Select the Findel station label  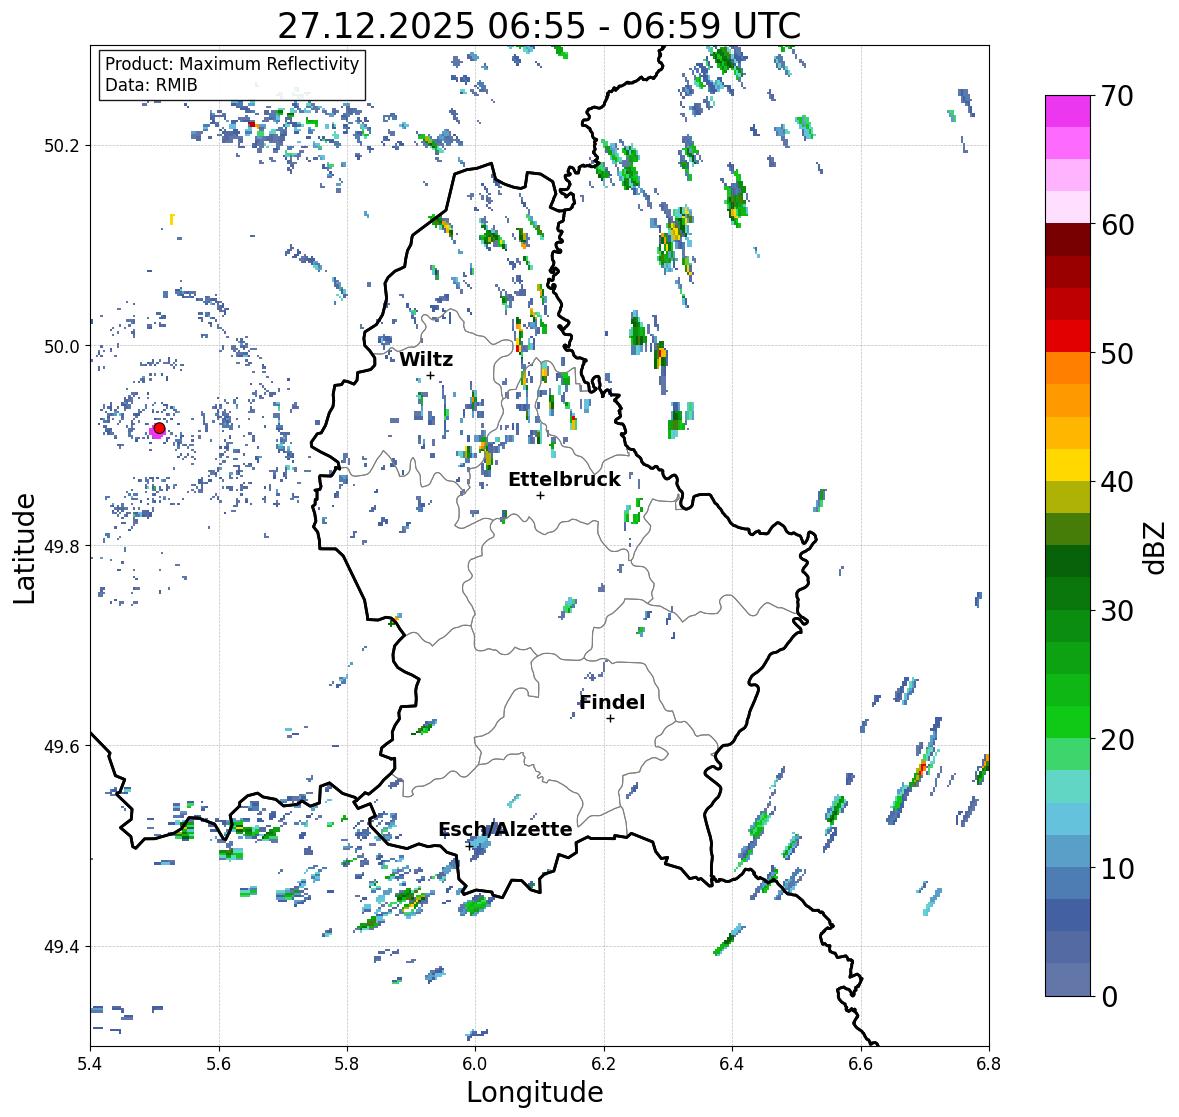612,702
